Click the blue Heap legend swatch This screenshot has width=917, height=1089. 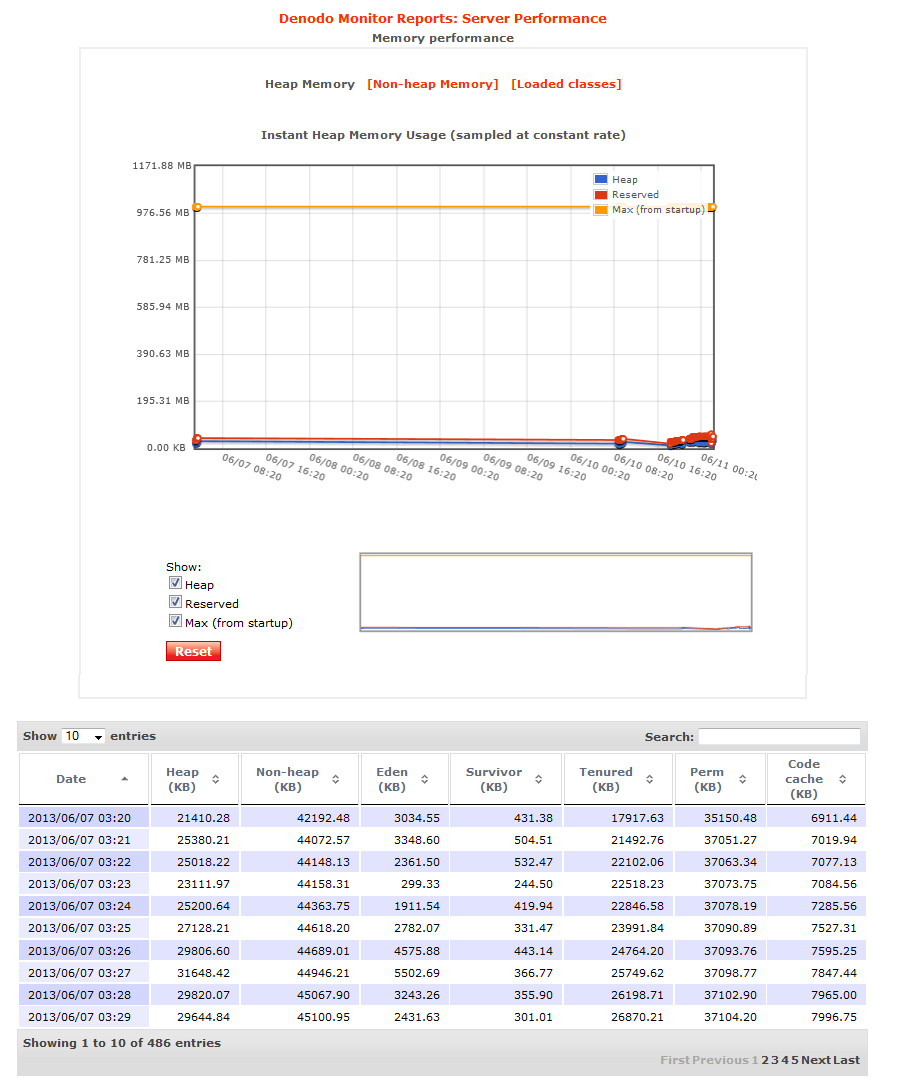(601, 179)
